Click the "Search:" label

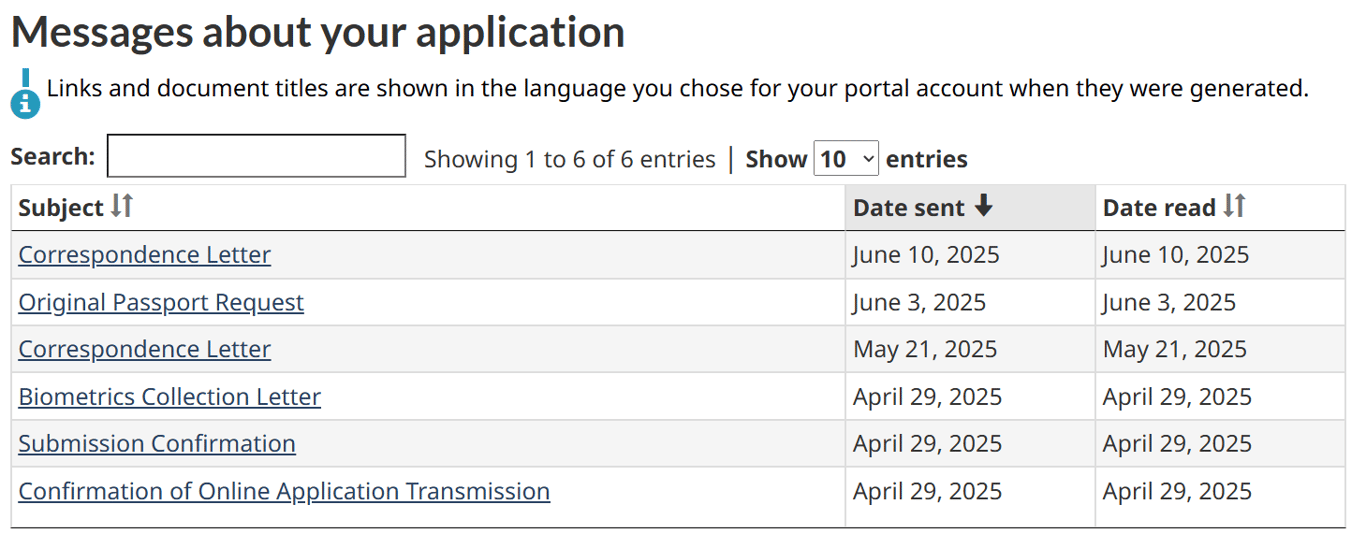(52, 157)
